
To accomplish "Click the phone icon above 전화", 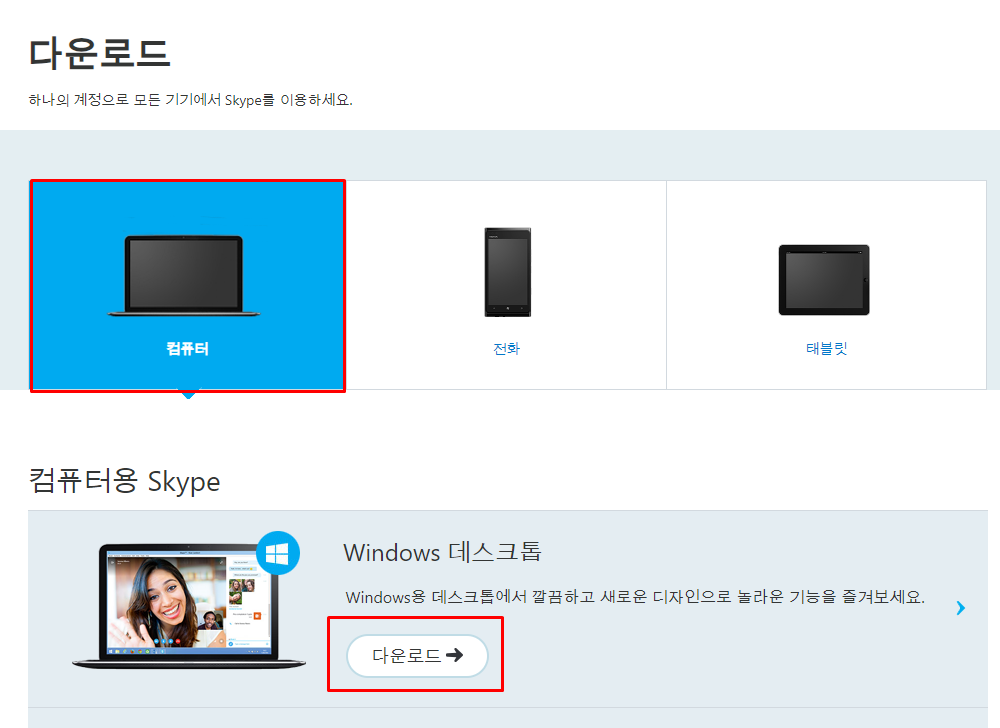I will click(x=508, y=272).
